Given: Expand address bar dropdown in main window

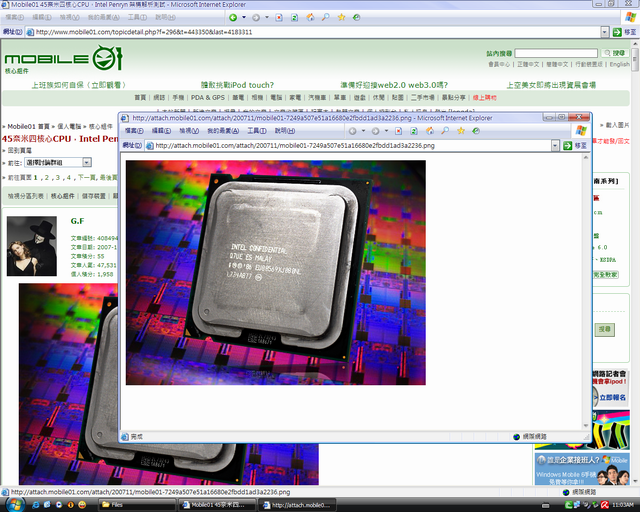Looking at the screenshot, I should tap(605, 32).
